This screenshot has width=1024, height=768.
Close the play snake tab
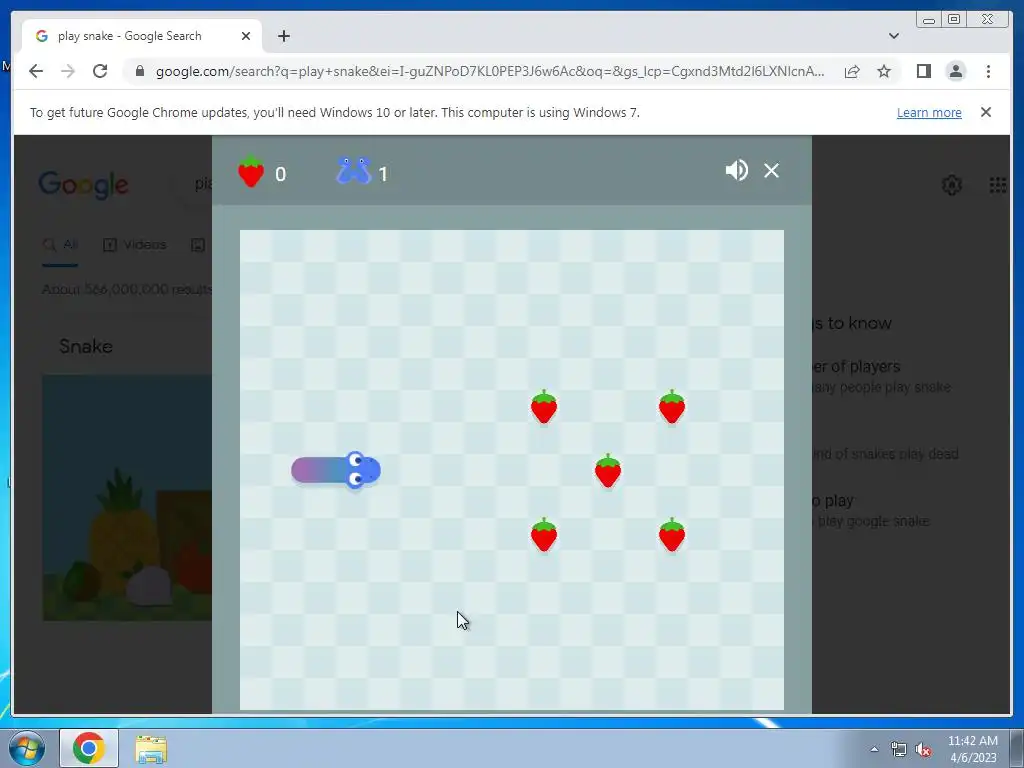[246, 36]
